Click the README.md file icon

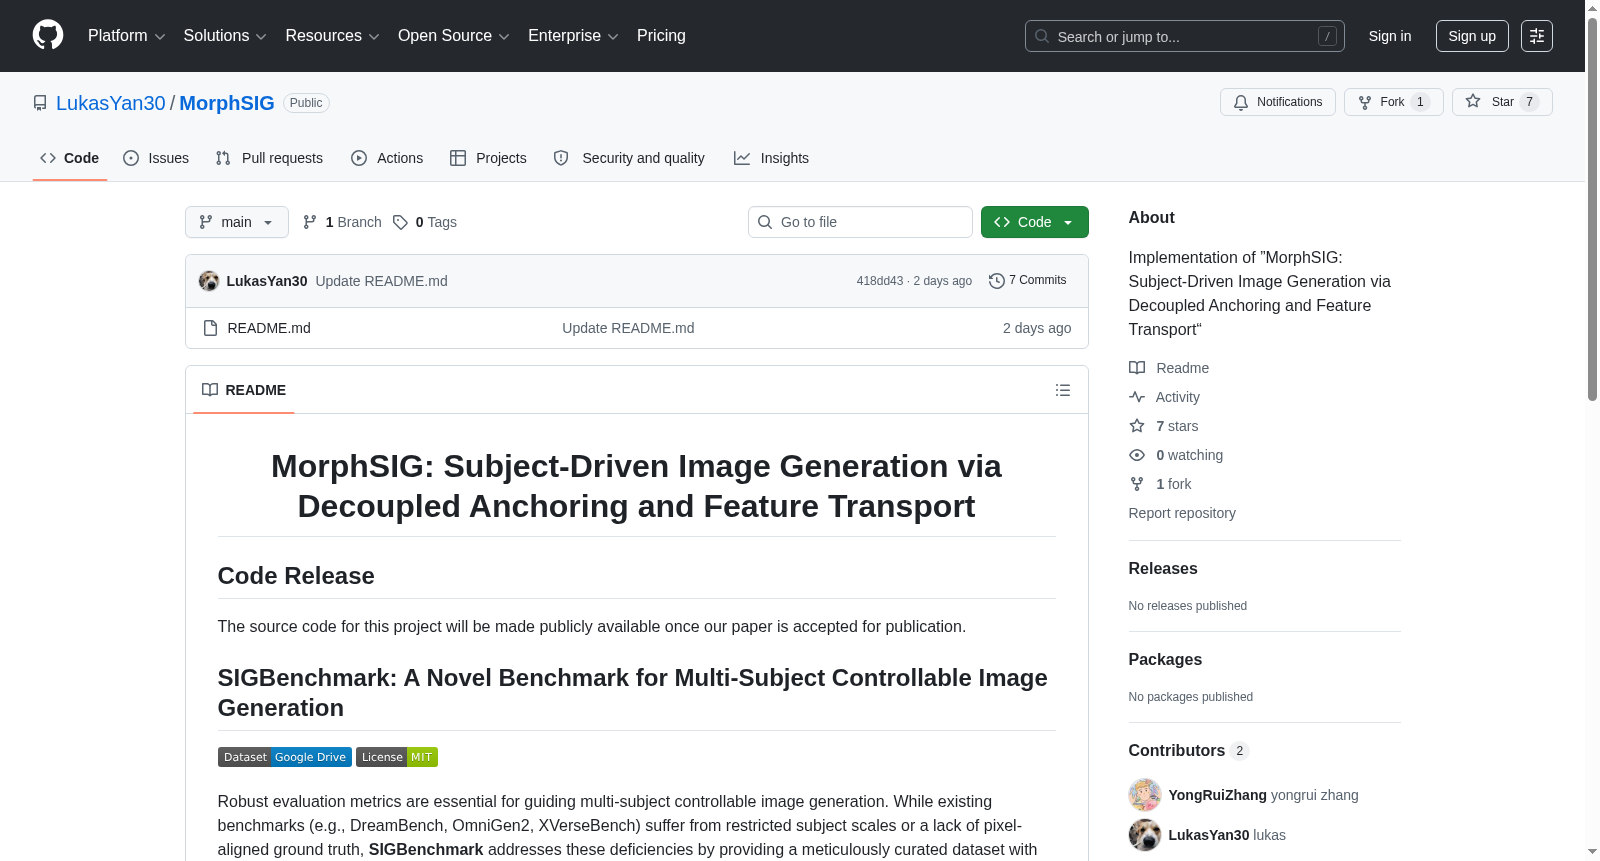(x=210, y=328)
